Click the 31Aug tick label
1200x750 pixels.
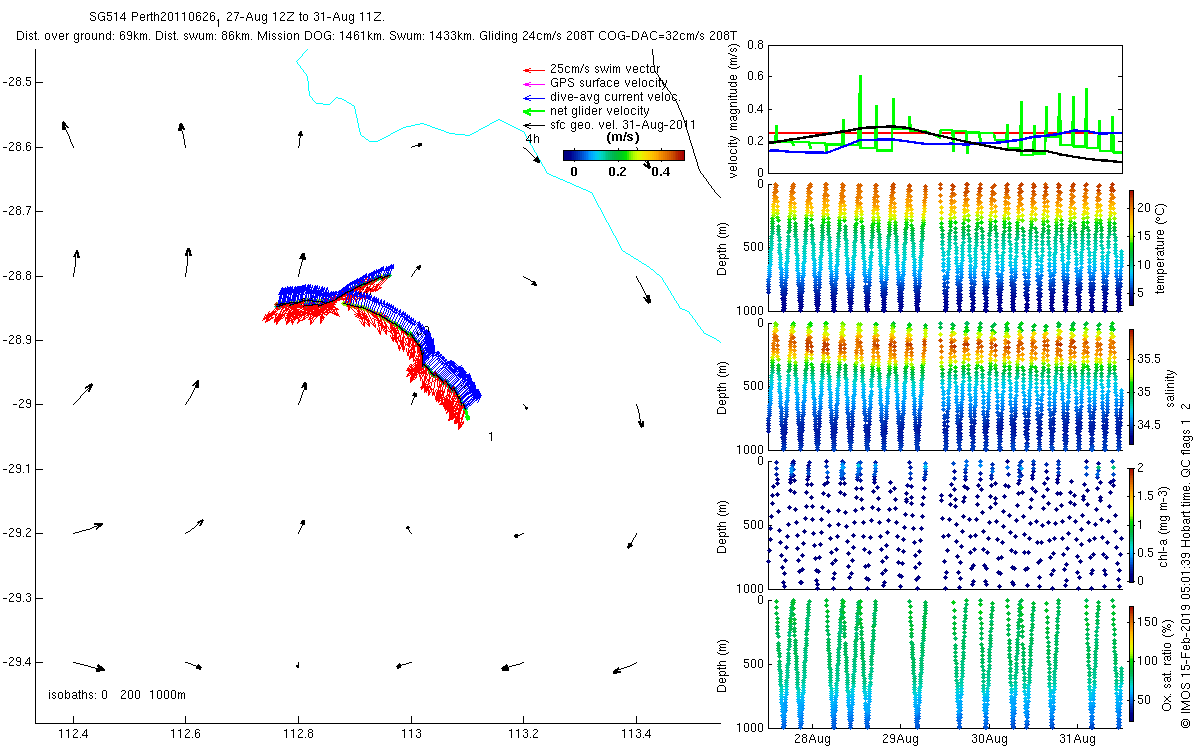point(1076,739)
